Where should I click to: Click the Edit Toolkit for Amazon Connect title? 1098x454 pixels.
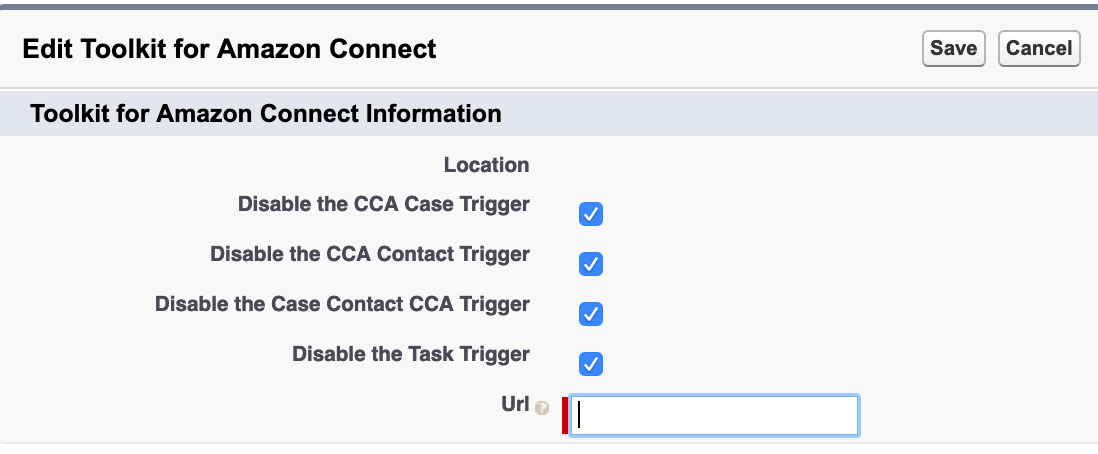tap(230, 49)
